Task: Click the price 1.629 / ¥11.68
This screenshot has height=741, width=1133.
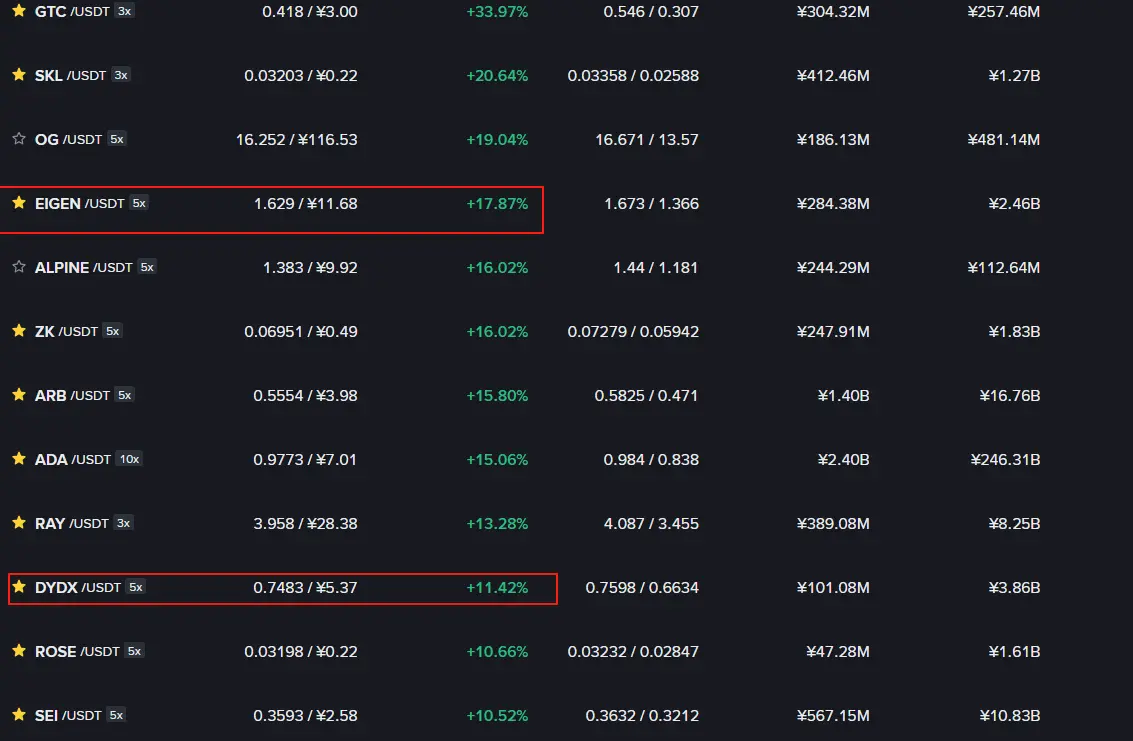Action: (x=306, y=204)
